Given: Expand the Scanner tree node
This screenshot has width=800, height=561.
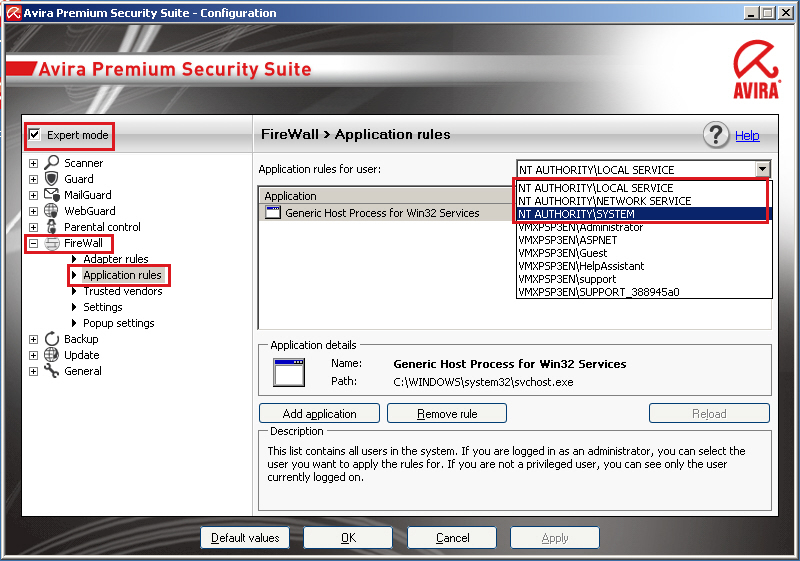Looking at the screenshot, I should pos(33,163).
